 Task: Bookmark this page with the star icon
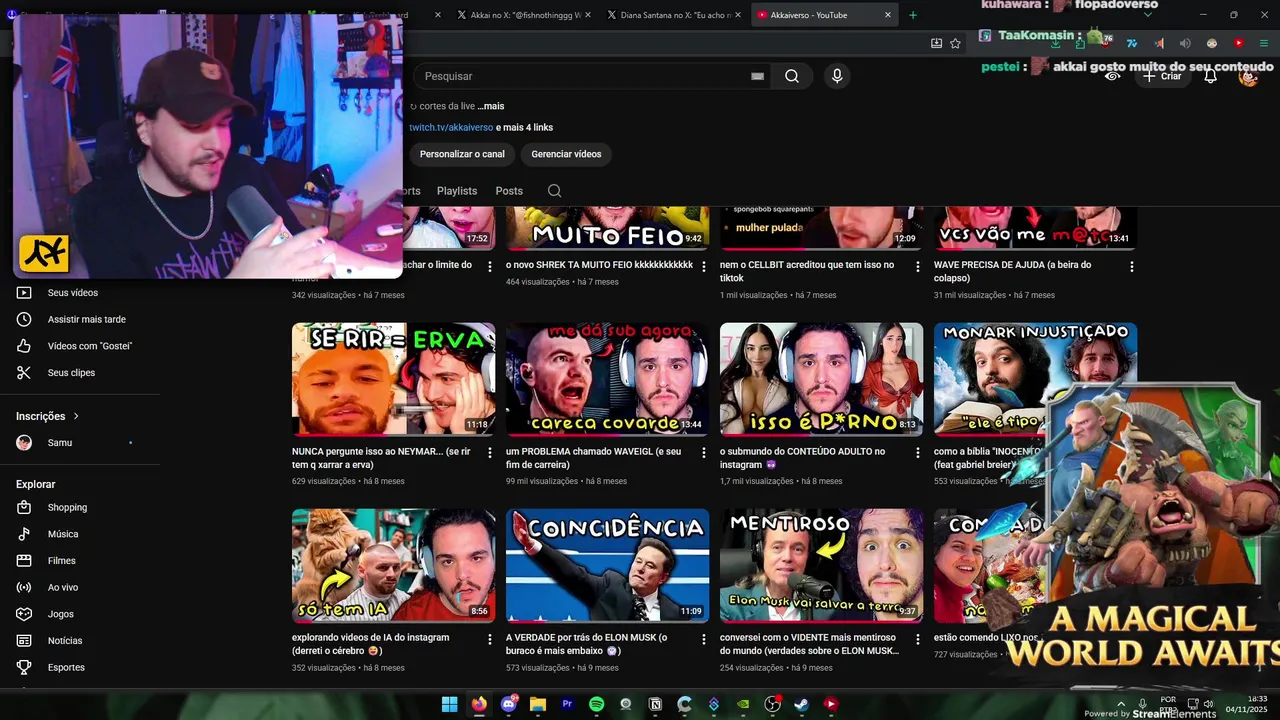[955, 43]
